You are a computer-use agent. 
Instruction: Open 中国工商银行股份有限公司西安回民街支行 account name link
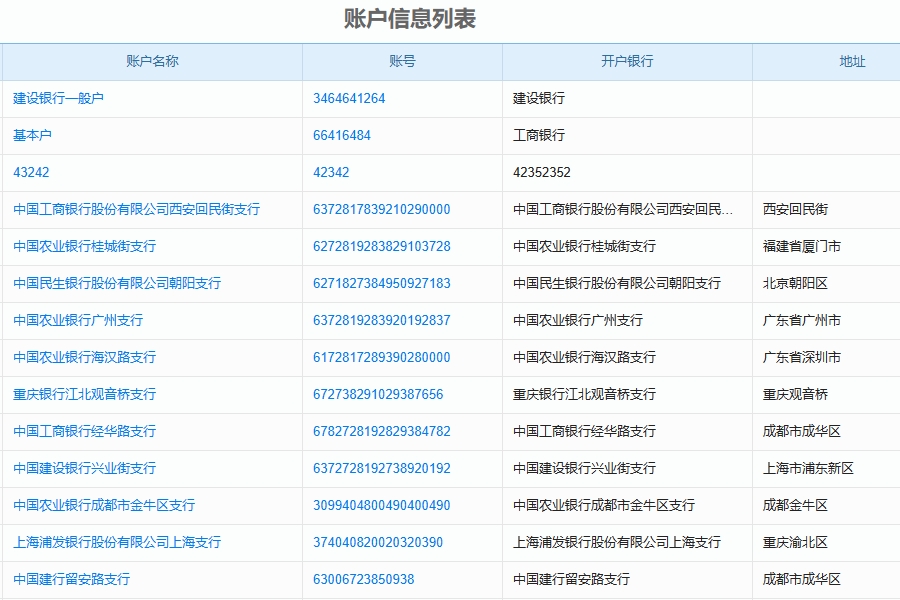(x=137, y=209)
